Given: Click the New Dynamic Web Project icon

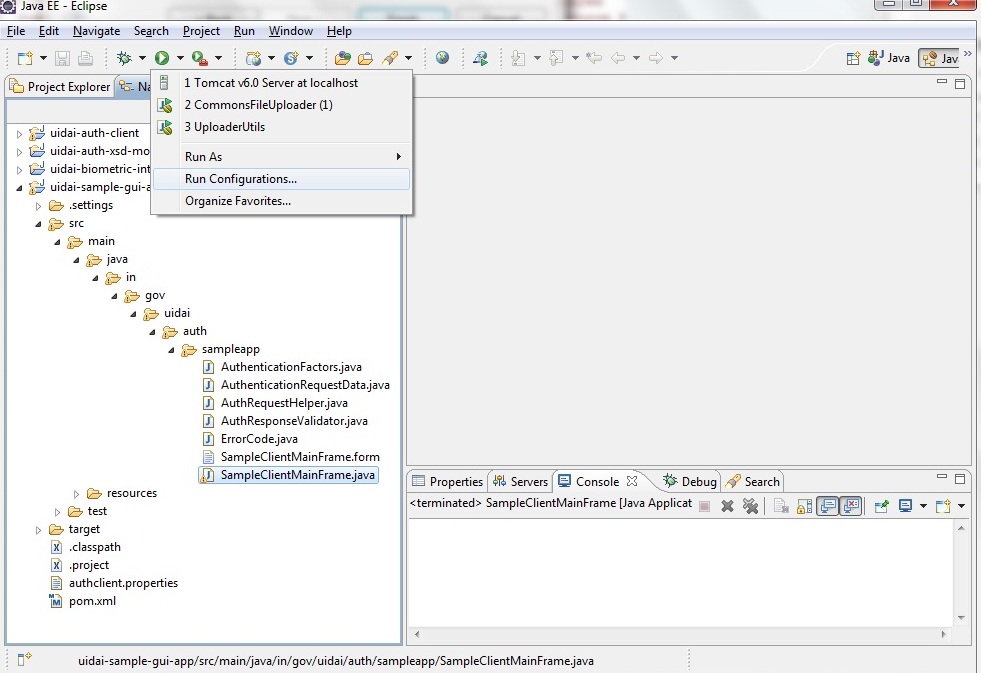Looking at the screenshot, I should [253, 58].
